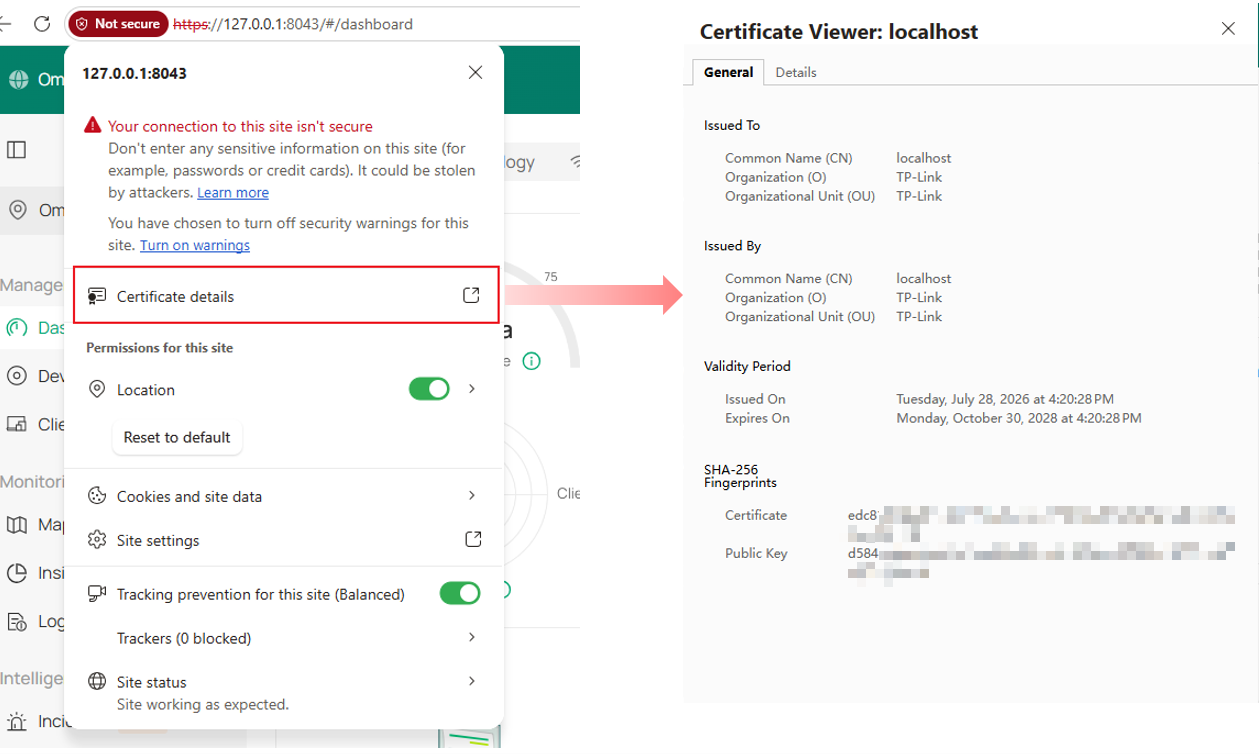Click the Expires On date value
Viewport: 1259px width, 754px height.
[x=1018, y=418]
